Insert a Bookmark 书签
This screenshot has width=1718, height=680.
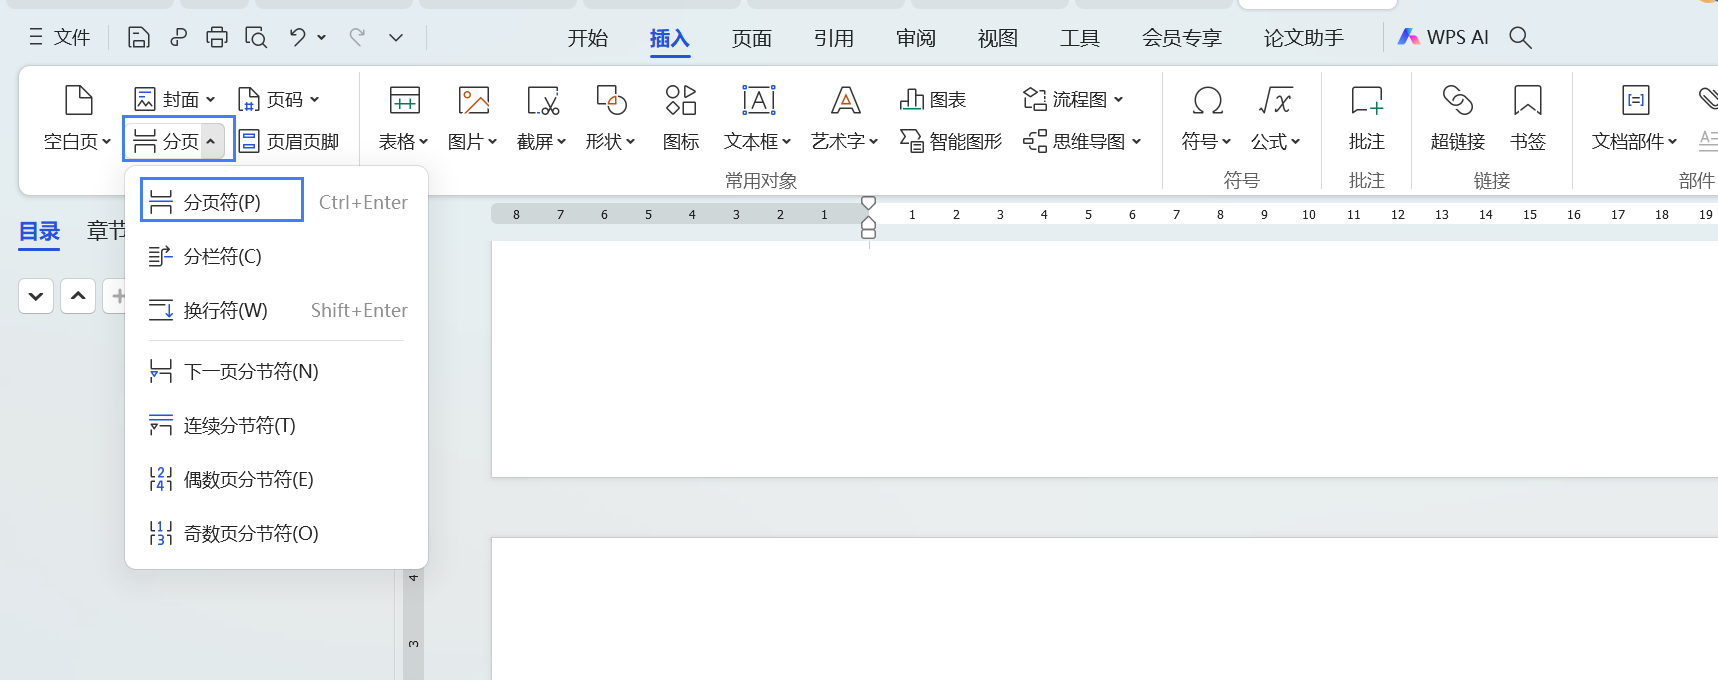point(1528,116)
